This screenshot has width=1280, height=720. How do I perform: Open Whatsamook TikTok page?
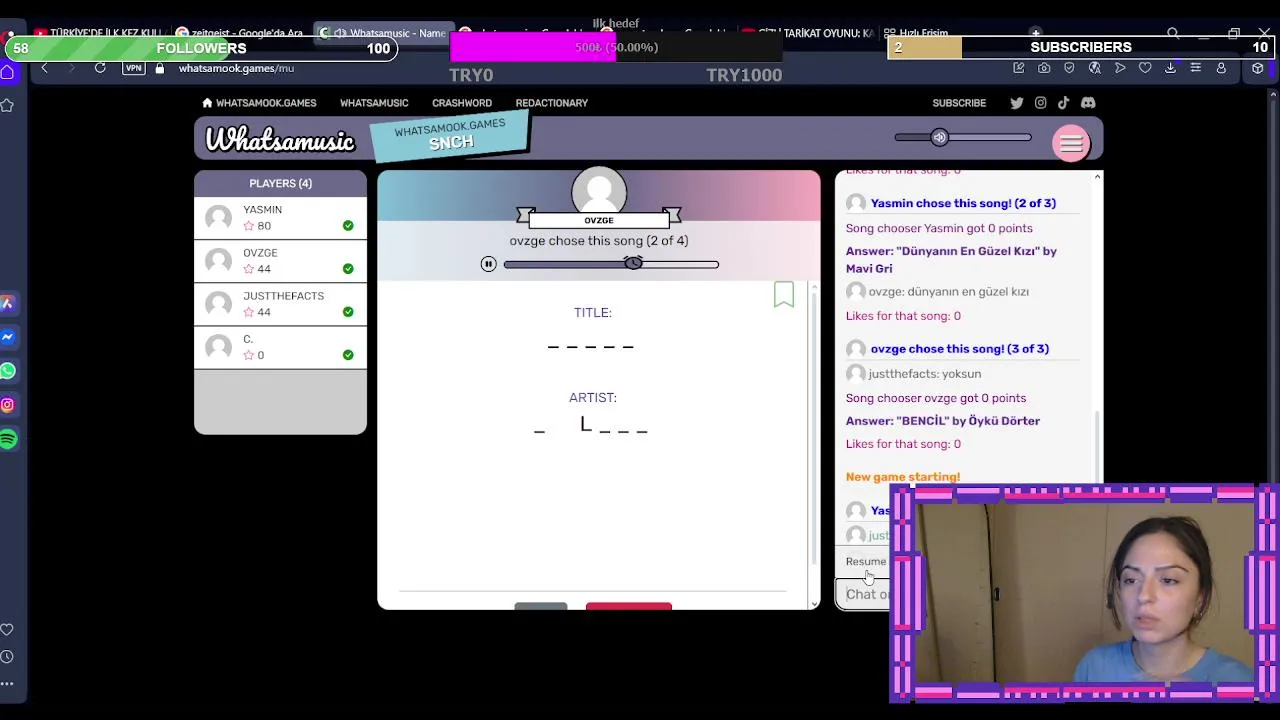click(1064, 103)
